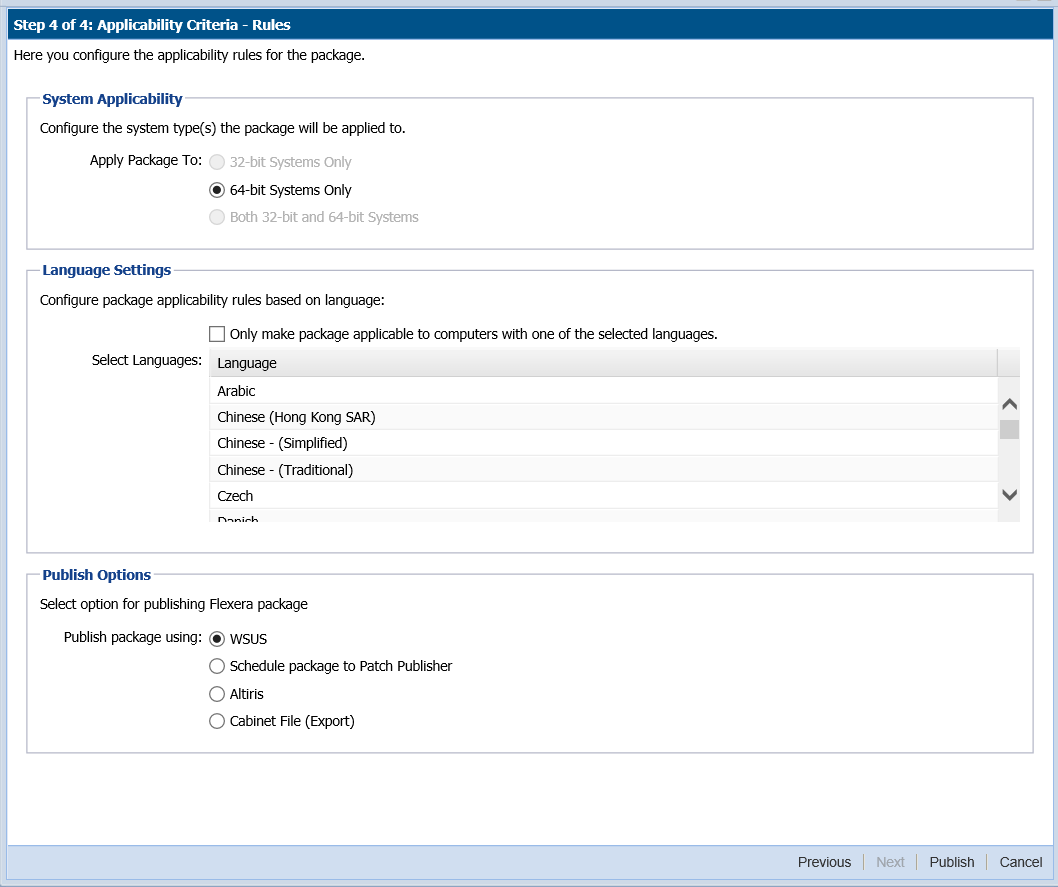The height and width of the screenshot is (887, 1058).
Task: Select 64-bit Systems Only radio button
Action: pos(217,190)
